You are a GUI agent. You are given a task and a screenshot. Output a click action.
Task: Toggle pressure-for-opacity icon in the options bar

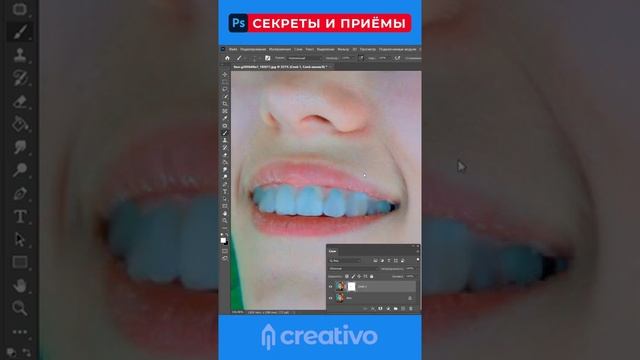click(x=360, y=58)
